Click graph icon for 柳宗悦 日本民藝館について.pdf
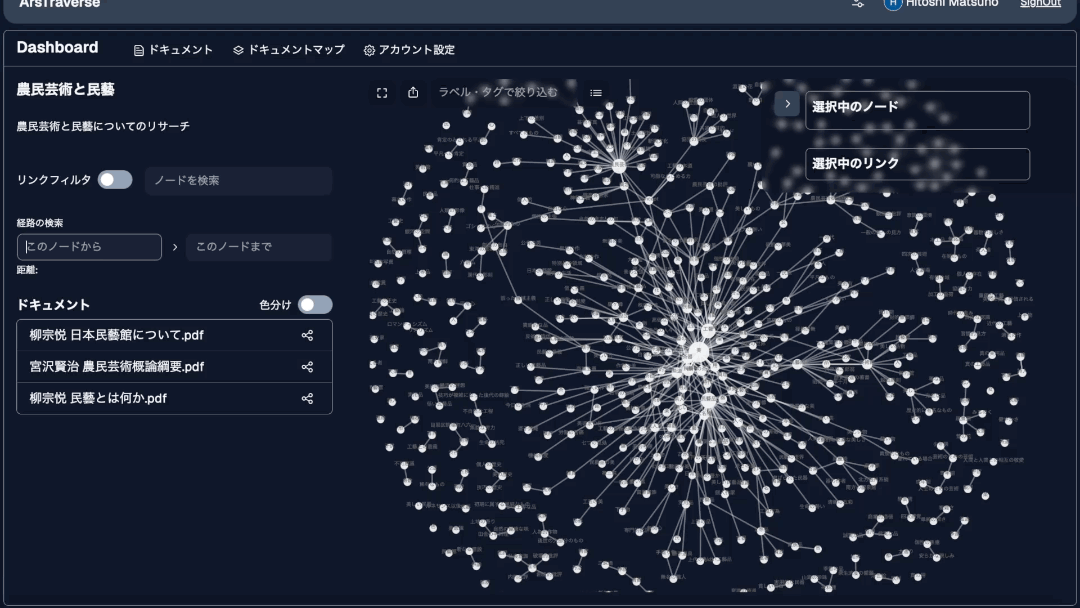 307,336
